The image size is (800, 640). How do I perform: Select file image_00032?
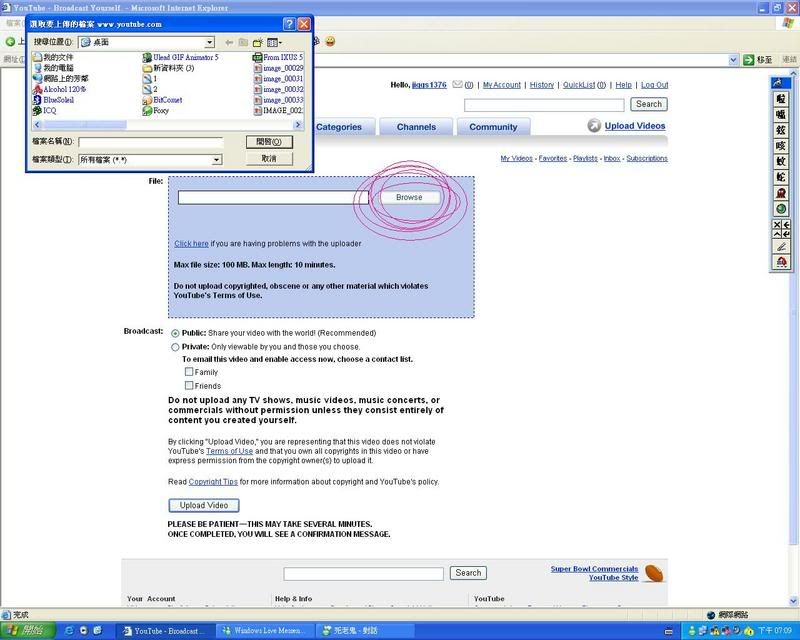click(x=278, y=89)
